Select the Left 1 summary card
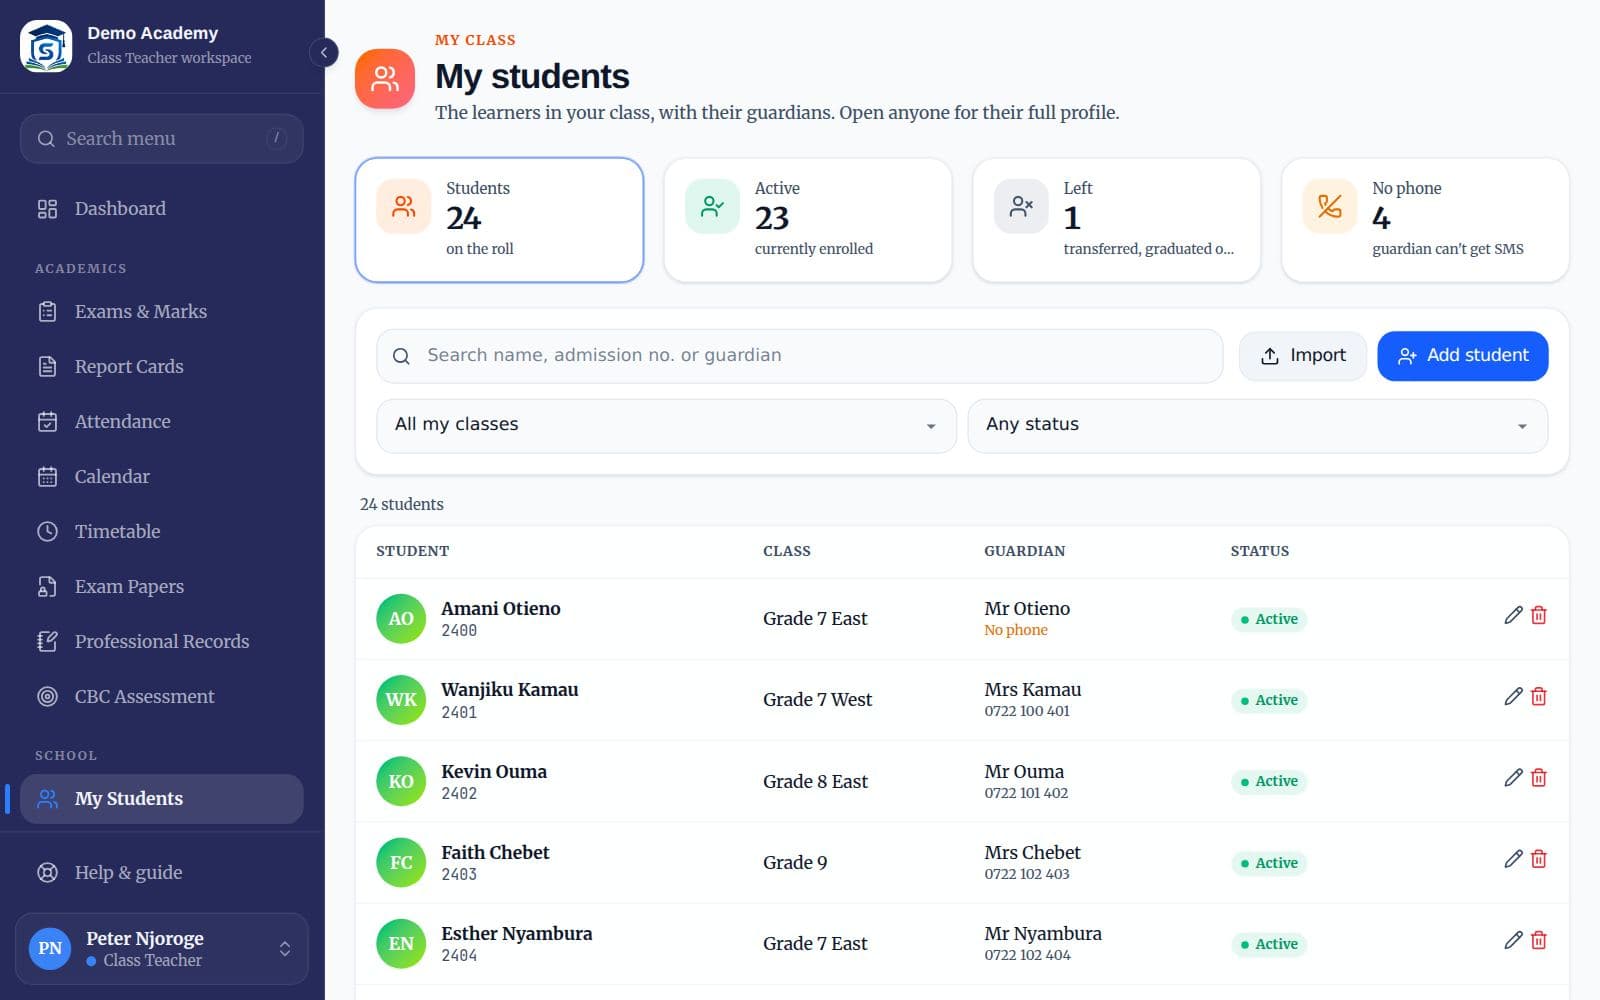The width and height of the screenshot is (1600, 1000). 1117,220
